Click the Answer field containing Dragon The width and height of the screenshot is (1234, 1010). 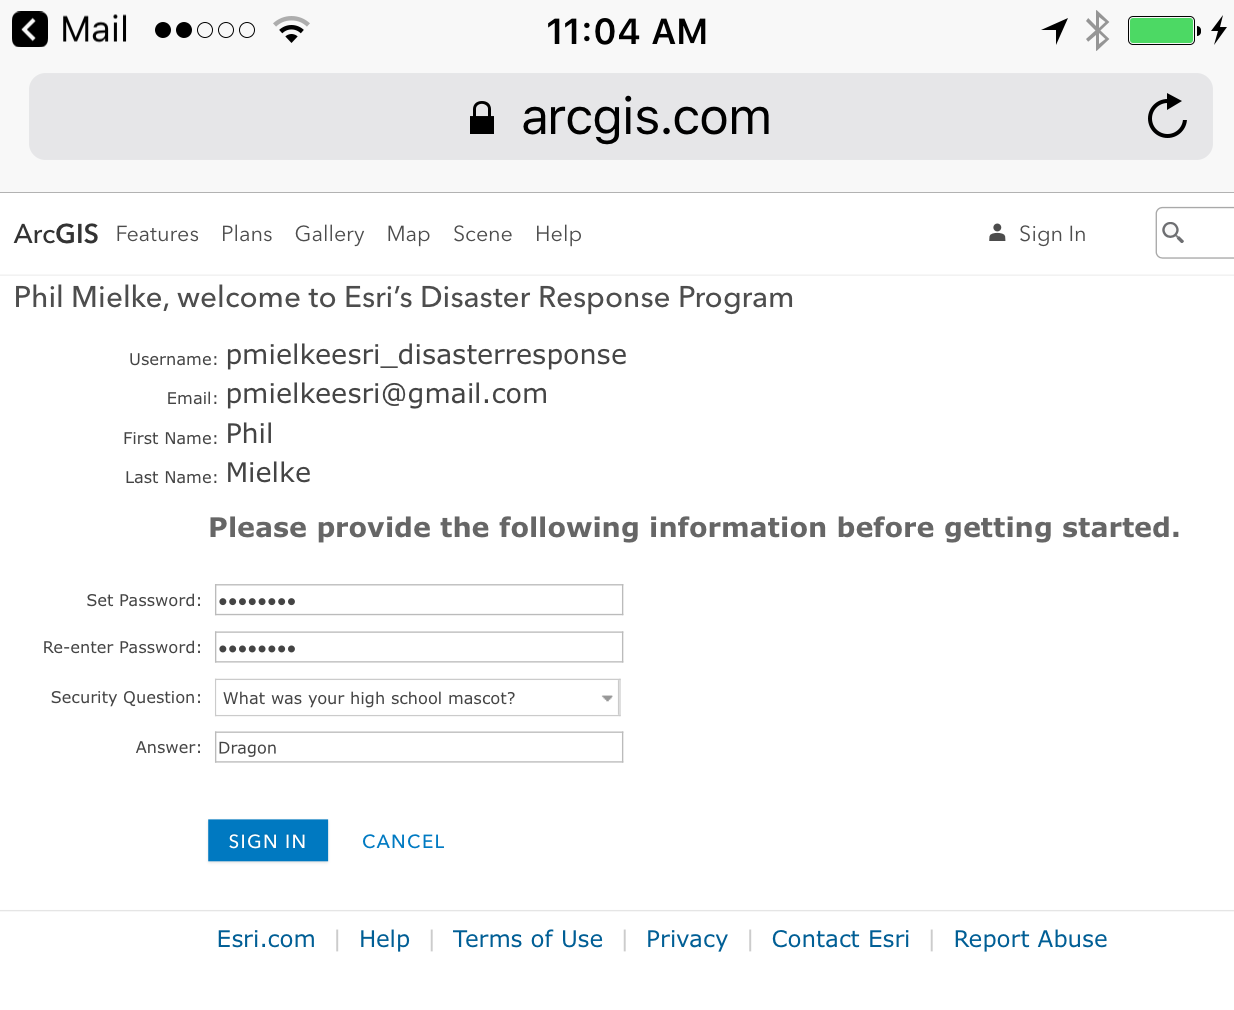pyautogui.click(x=419, y=747)
